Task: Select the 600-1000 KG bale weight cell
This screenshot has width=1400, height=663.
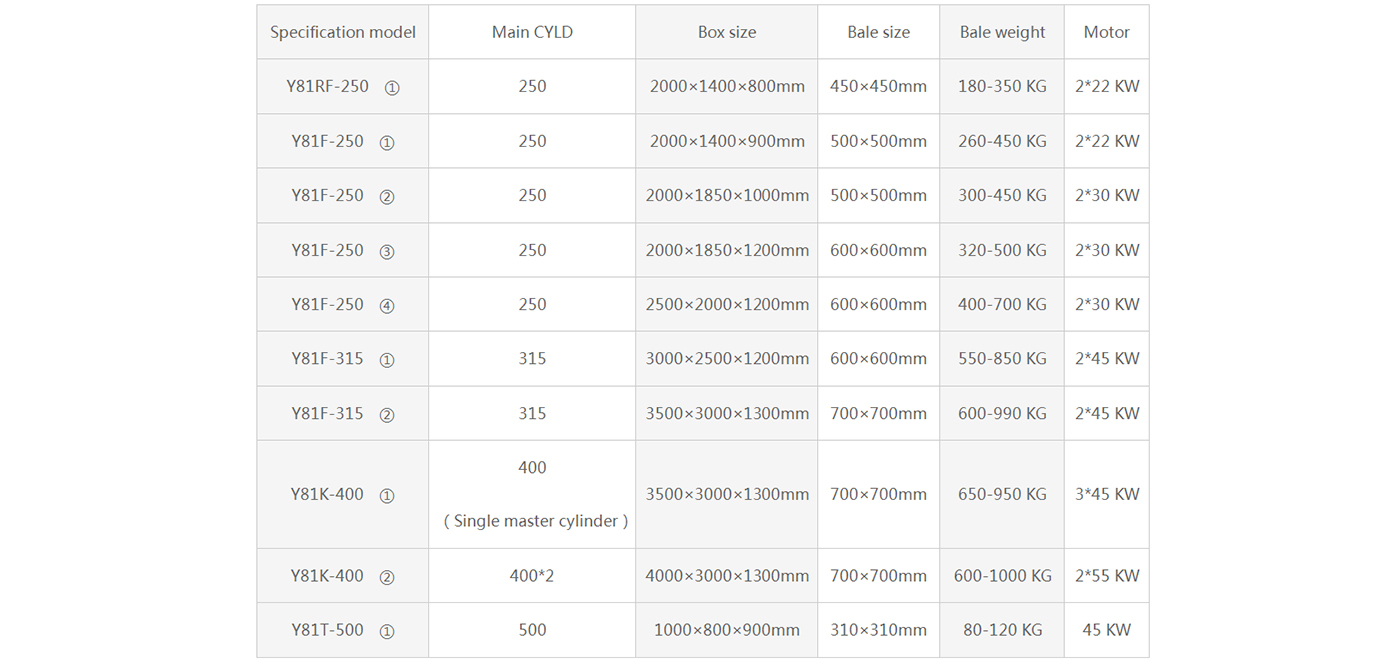Action: pyautogui.click(x=1002, y=576)
